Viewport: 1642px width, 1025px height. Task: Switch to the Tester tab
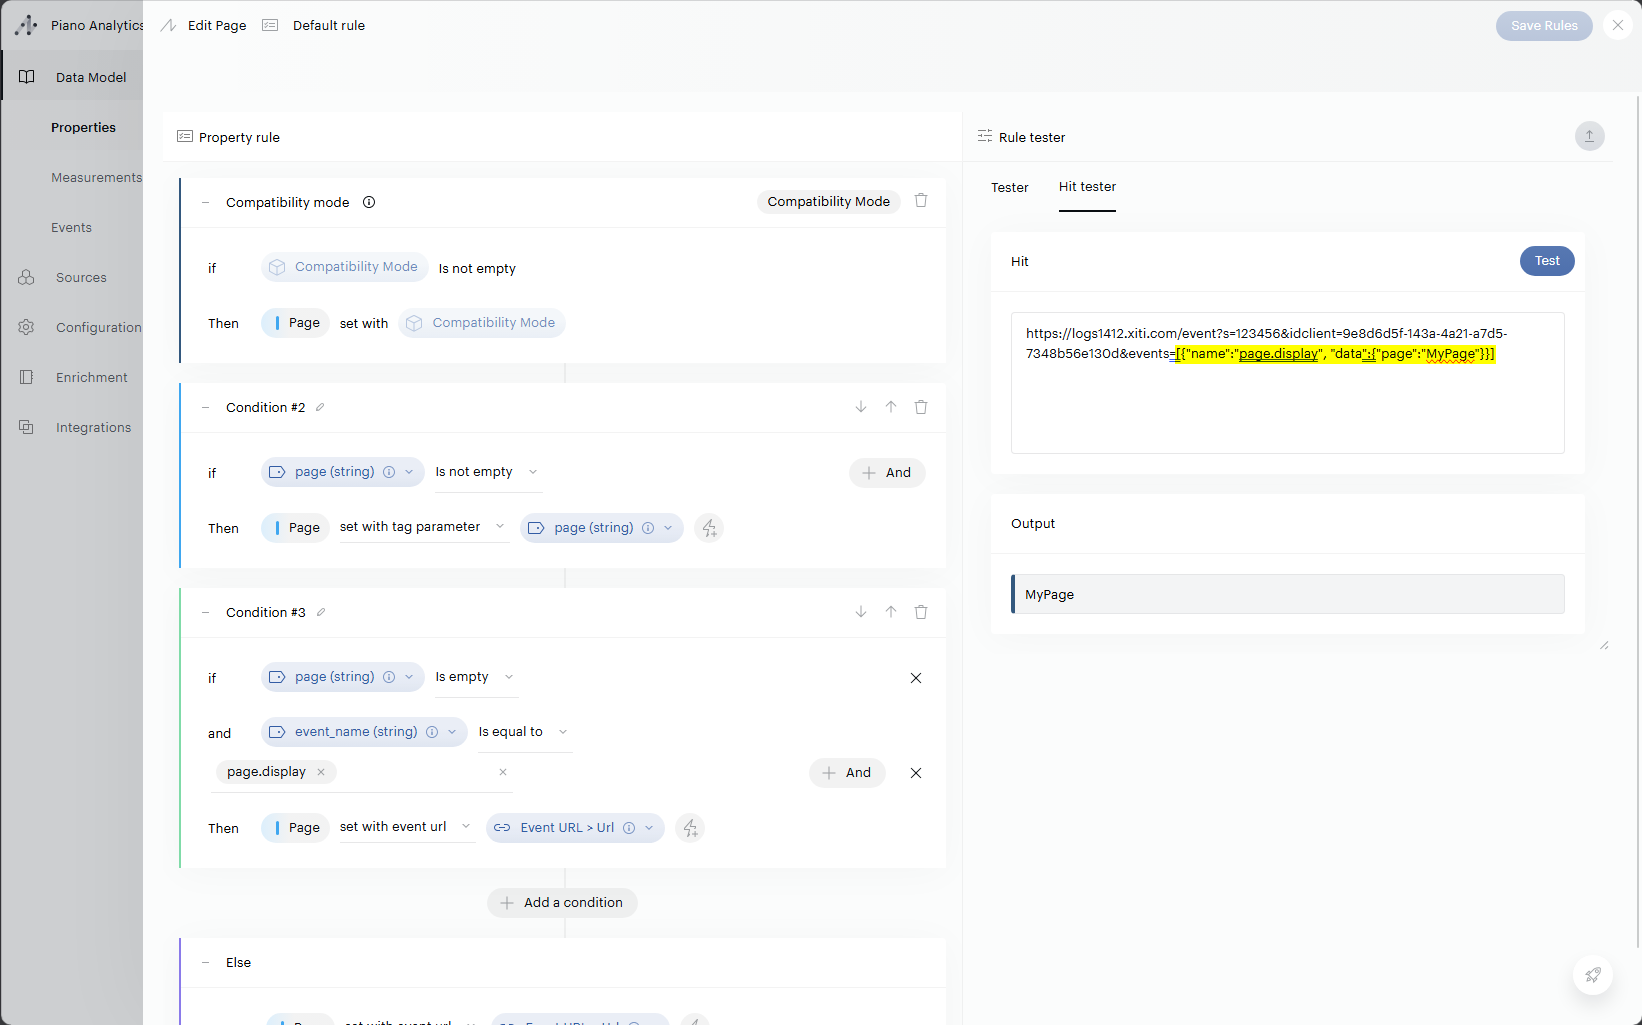click(x=1009, y=187)
